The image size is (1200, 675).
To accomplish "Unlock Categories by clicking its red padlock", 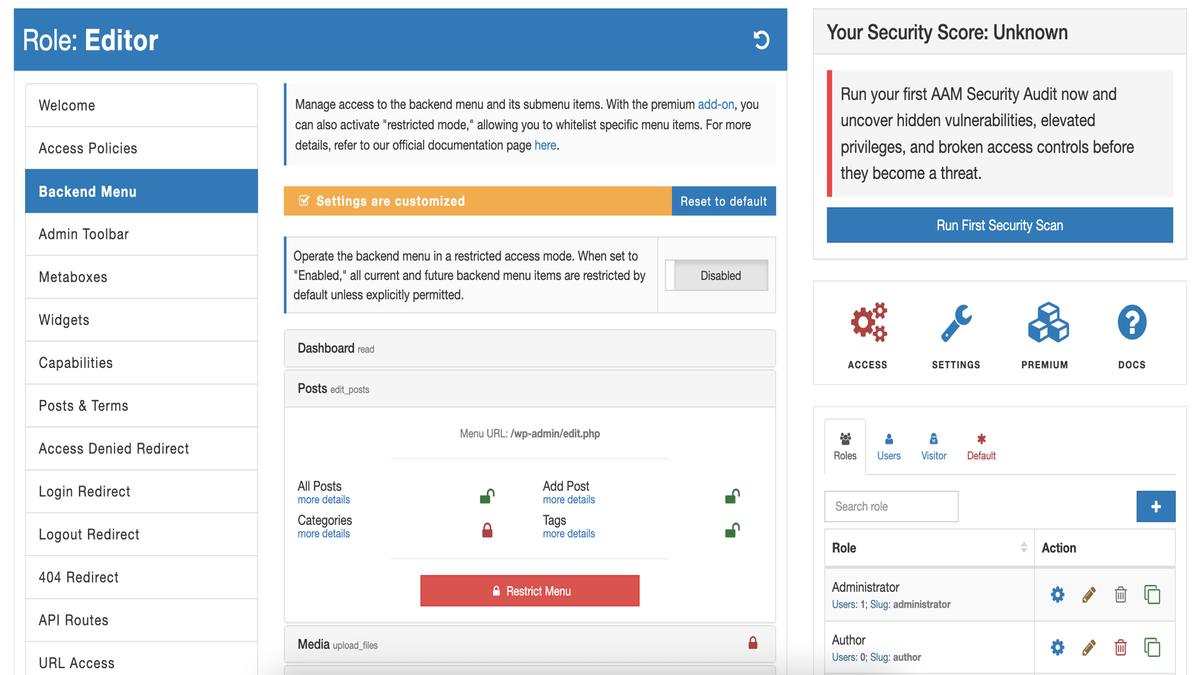I will tap(487, 530).
